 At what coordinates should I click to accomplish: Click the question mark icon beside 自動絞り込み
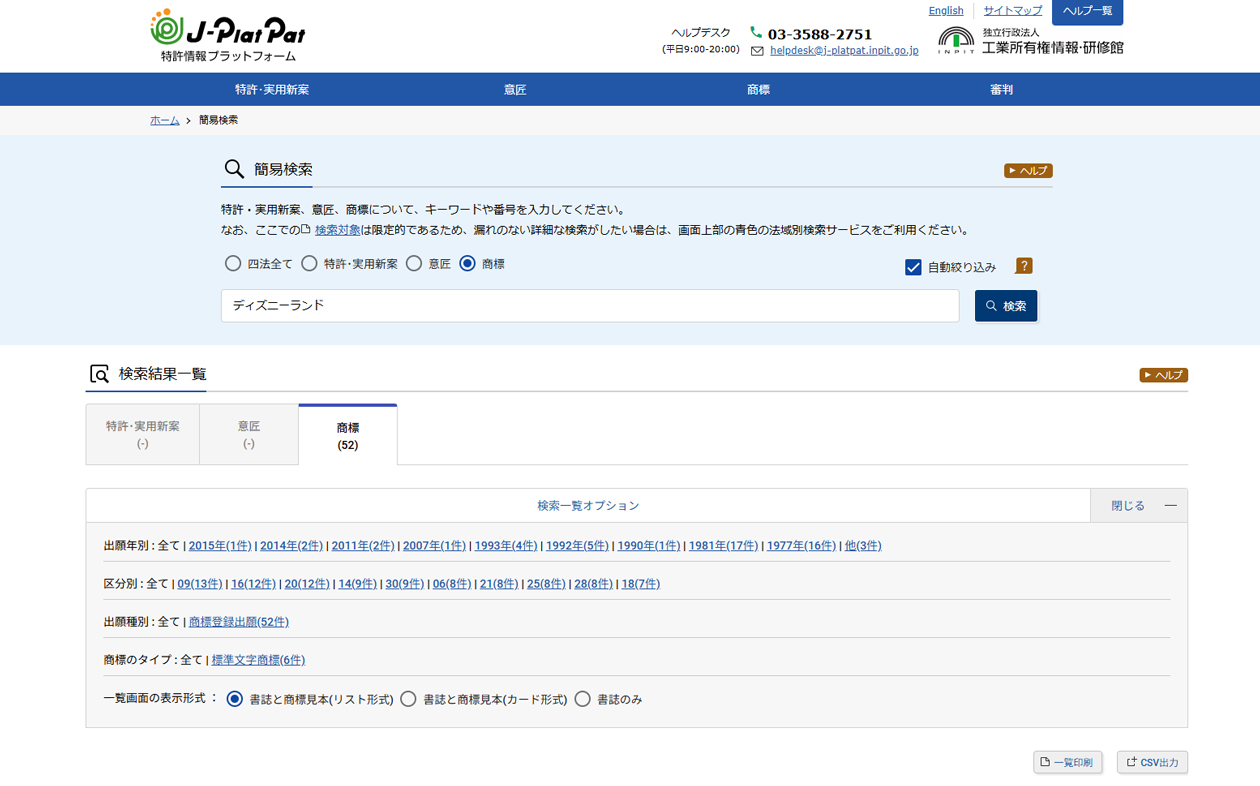[1023, 266]
